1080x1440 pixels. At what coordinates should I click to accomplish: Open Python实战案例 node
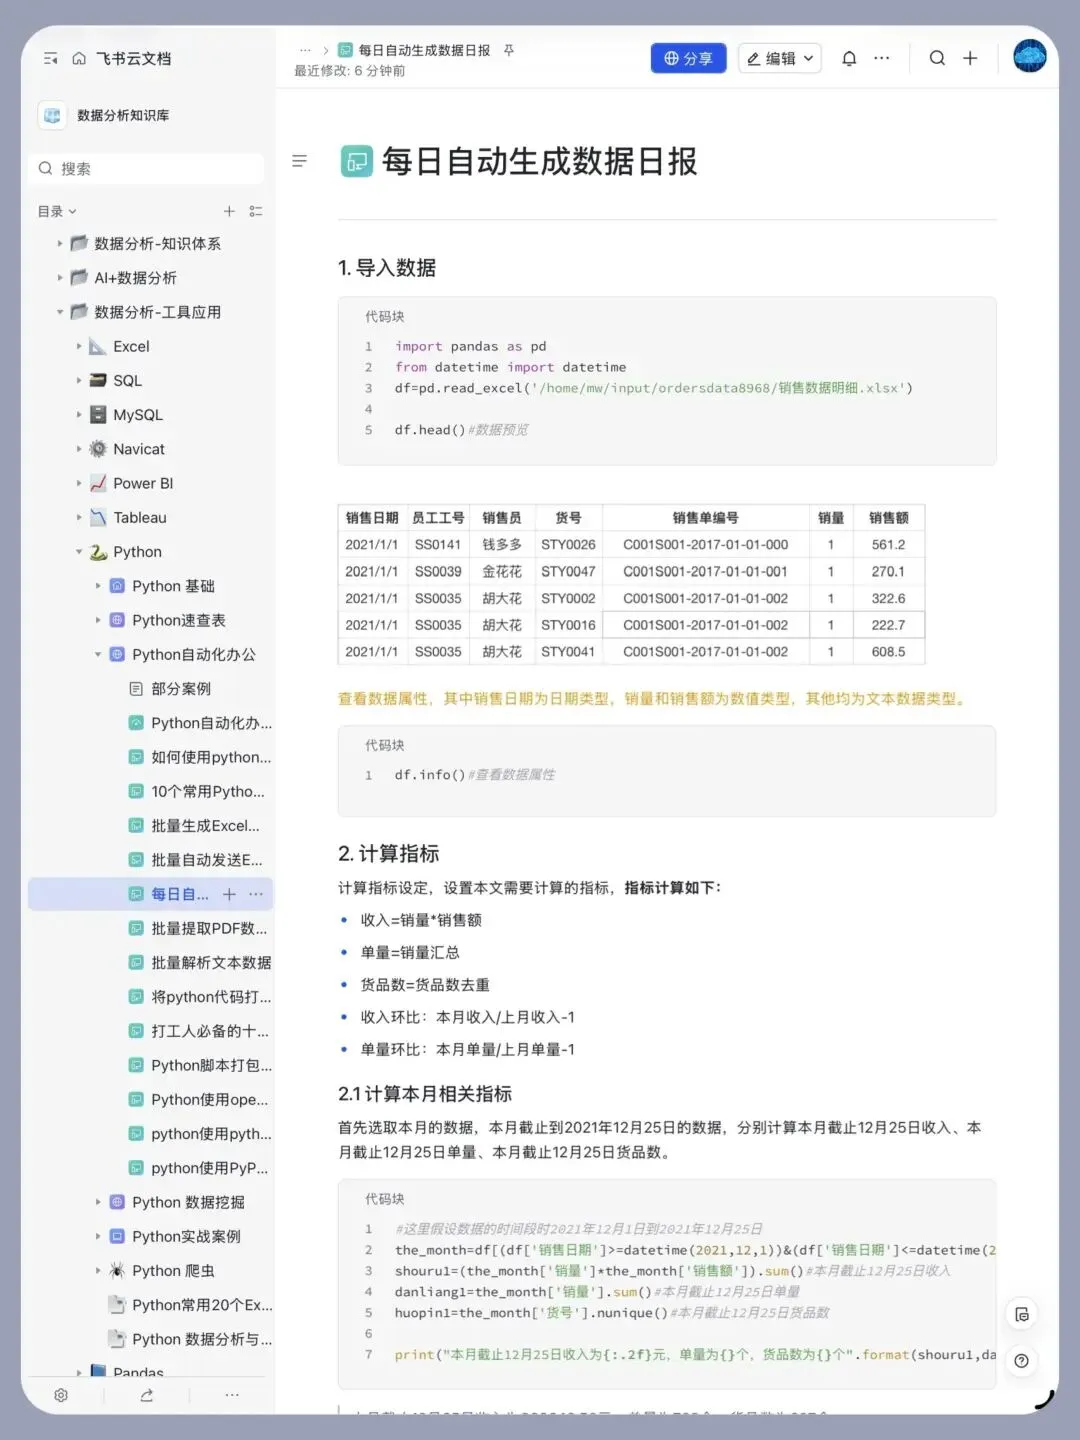point(186,1236)
